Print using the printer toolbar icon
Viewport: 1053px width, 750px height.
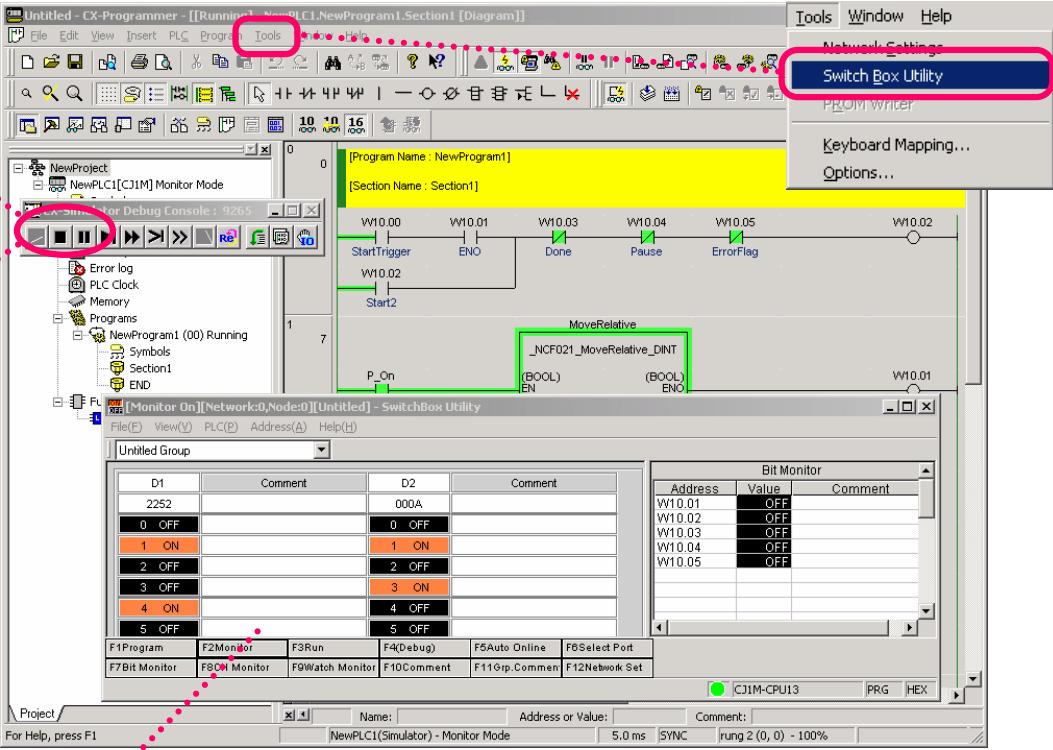[139, 62]
